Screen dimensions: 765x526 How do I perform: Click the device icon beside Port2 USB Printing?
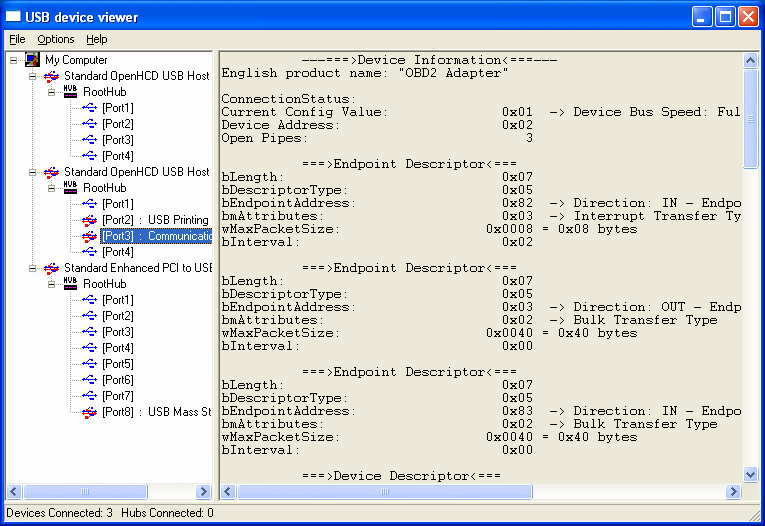[89, 220]
